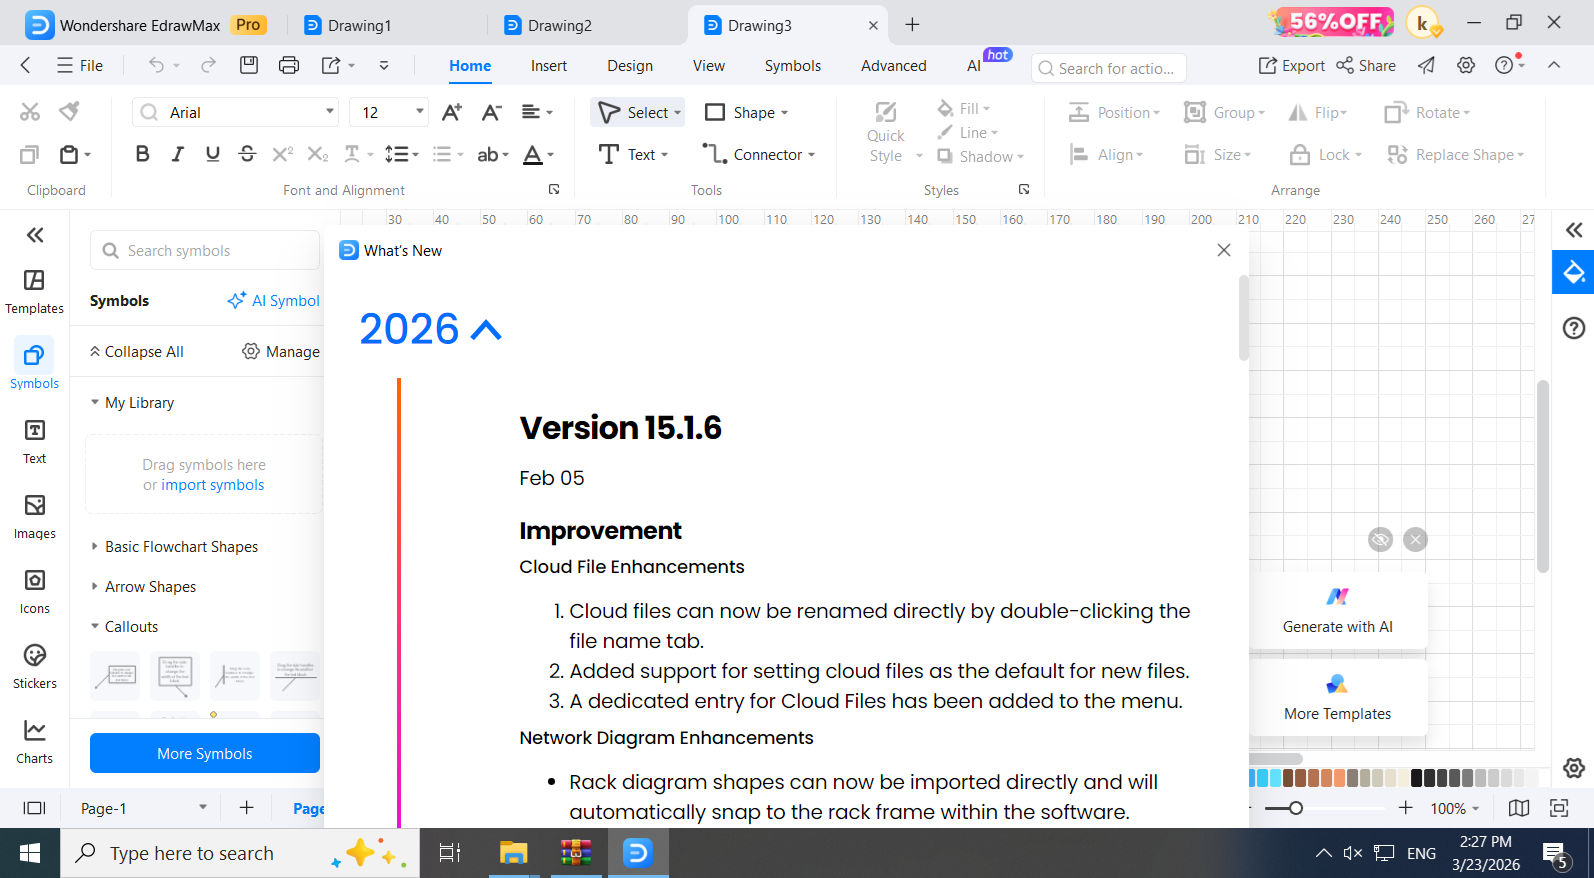Open the Images panel in sidebar
The height and width of the screenshot is (878, 1594).
[x=35, y=517]
